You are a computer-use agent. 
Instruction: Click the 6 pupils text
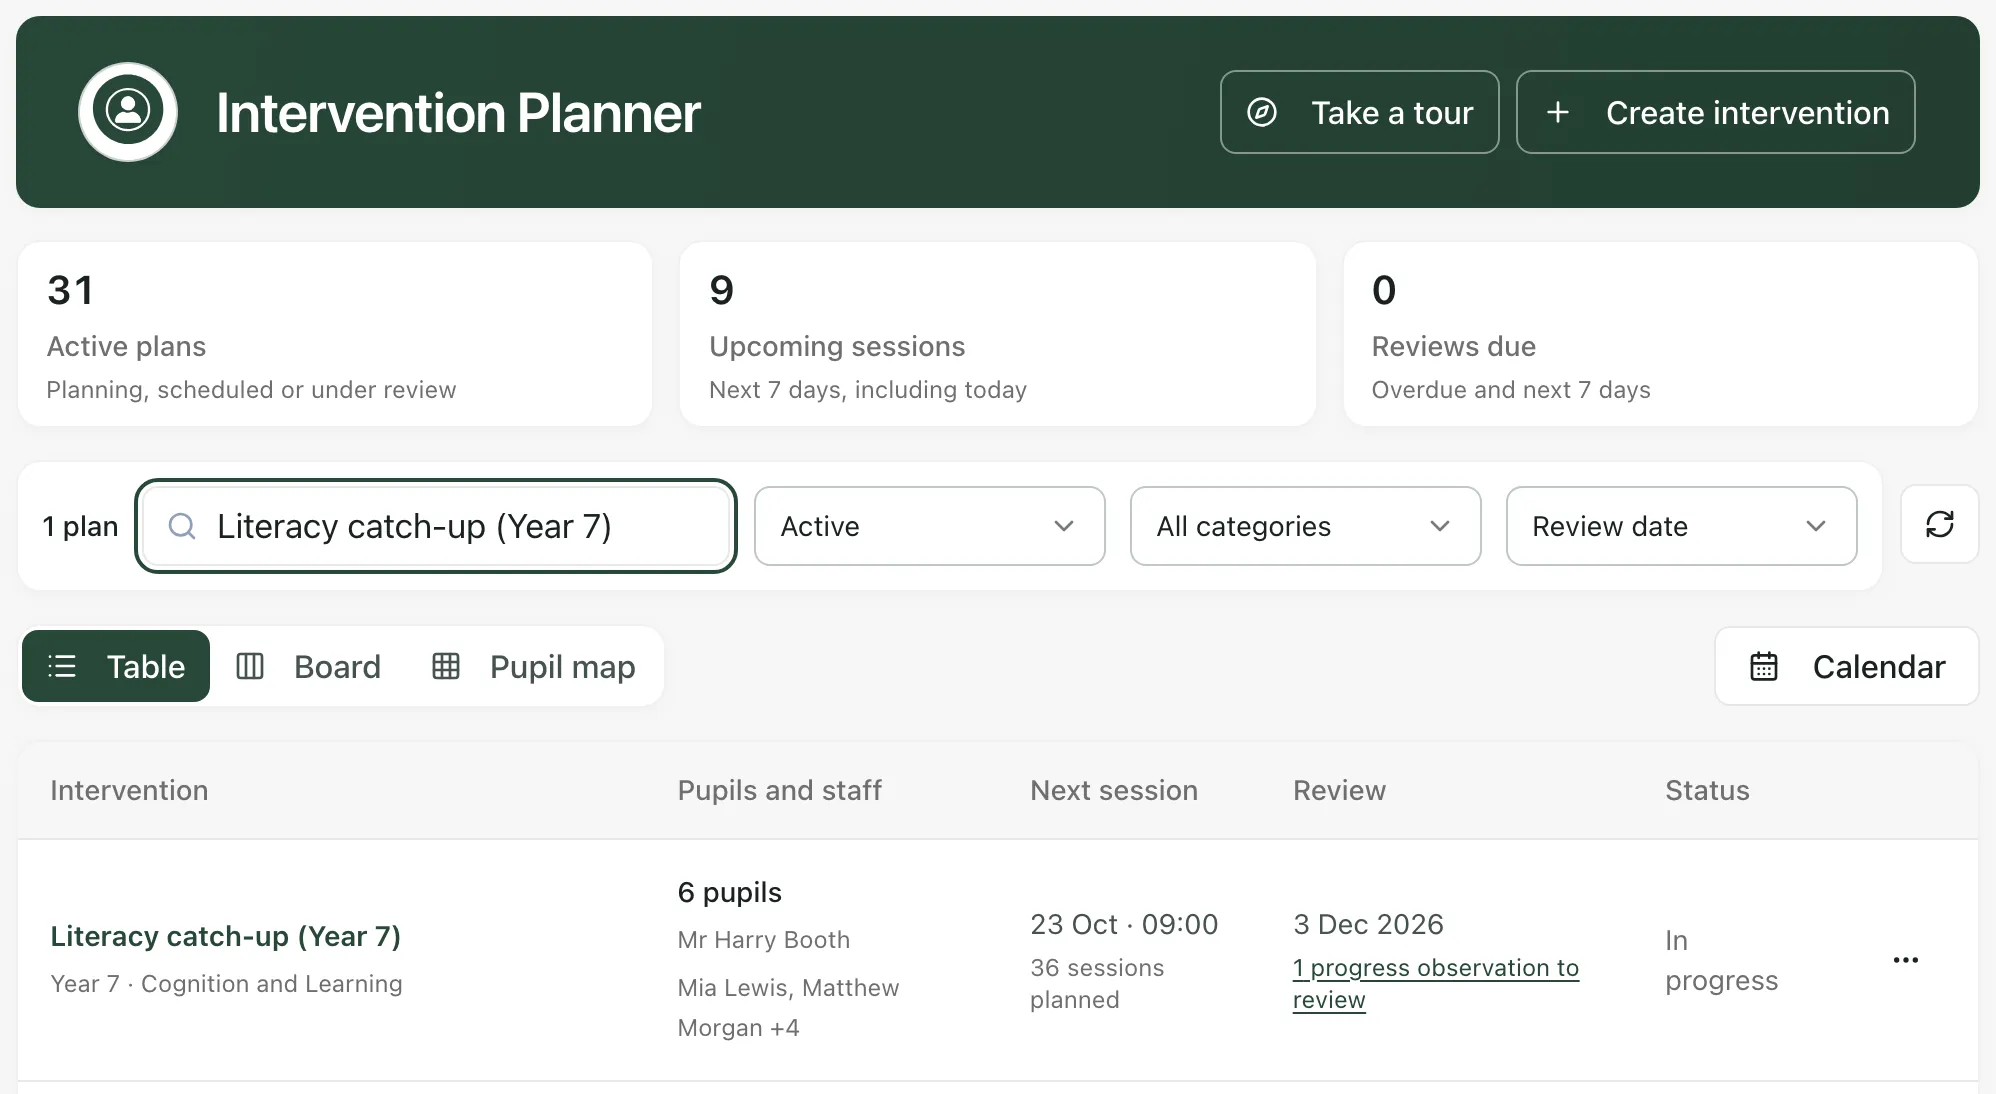pyautogui.click(x=729, y=892)
